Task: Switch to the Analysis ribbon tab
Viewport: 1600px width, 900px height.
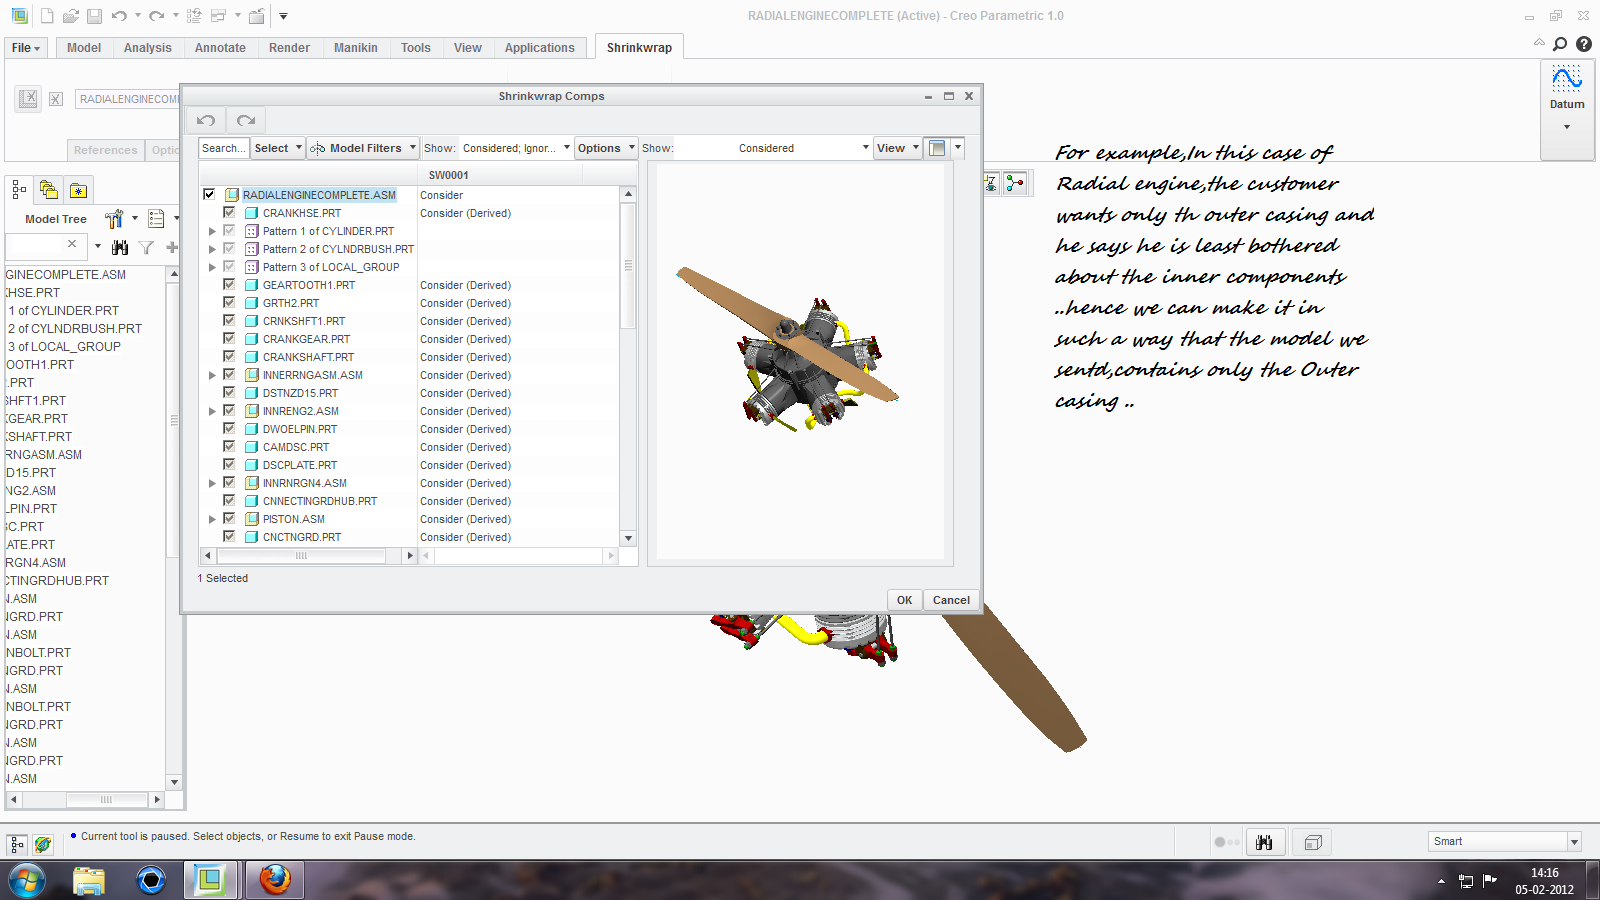Action: tap(148, 48)
